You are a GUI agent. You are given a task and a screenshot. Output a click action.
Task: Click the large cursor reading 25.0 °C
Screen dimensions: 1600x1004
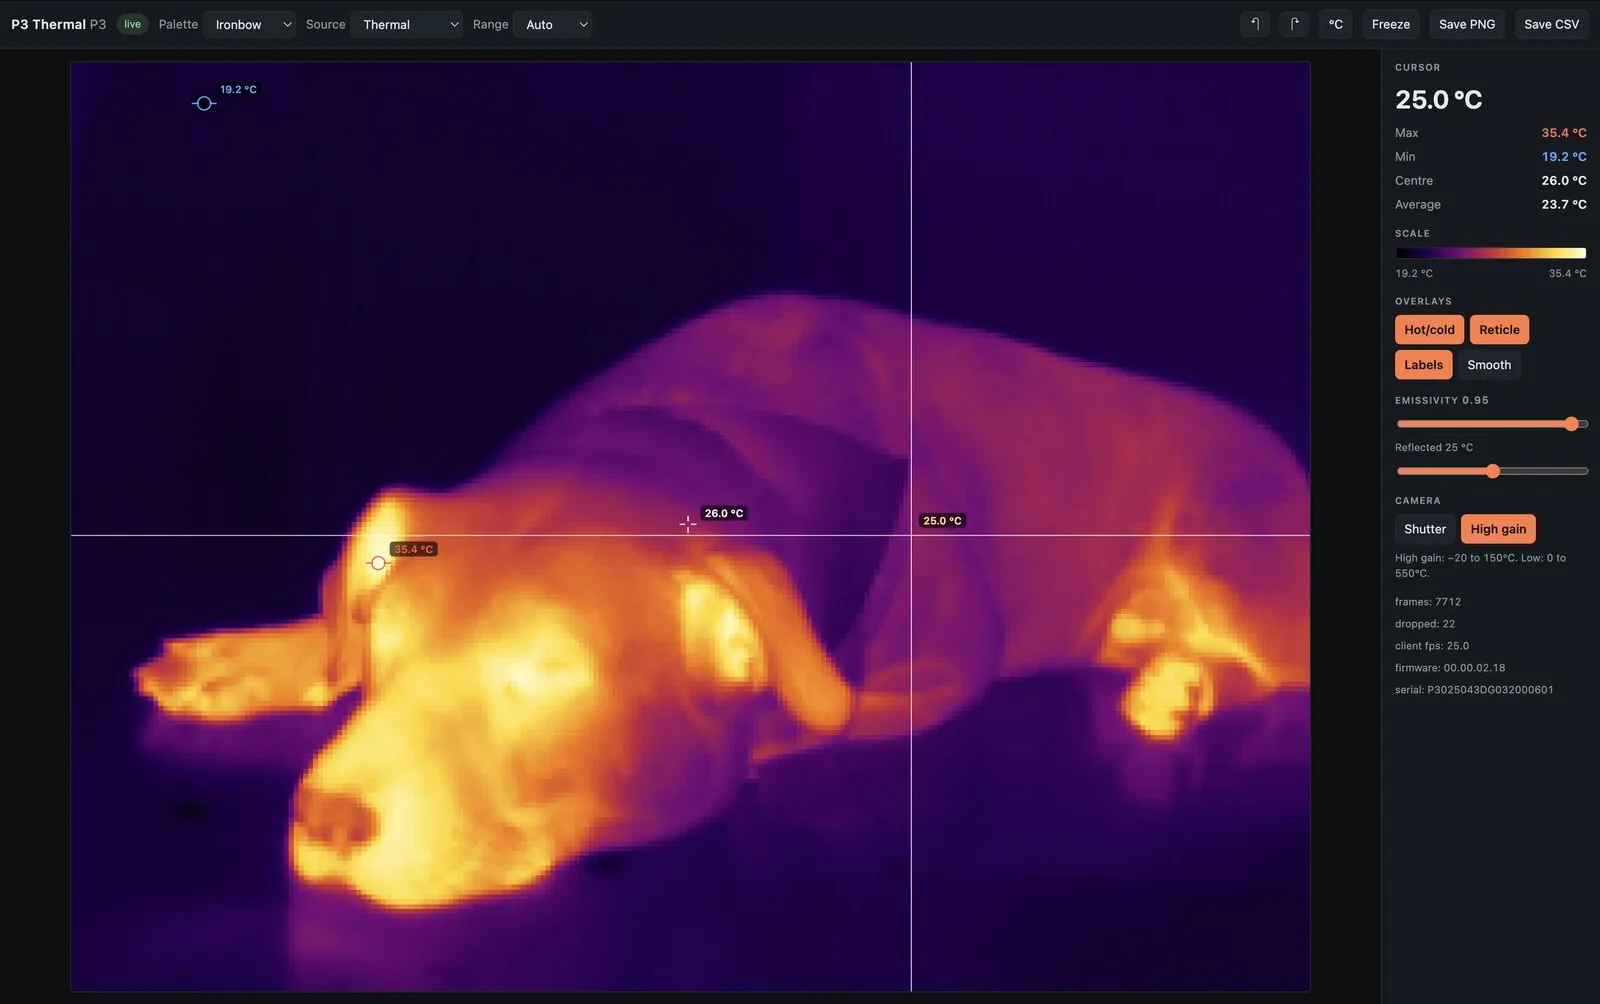pyautogui.click(x=1439, y=100)
